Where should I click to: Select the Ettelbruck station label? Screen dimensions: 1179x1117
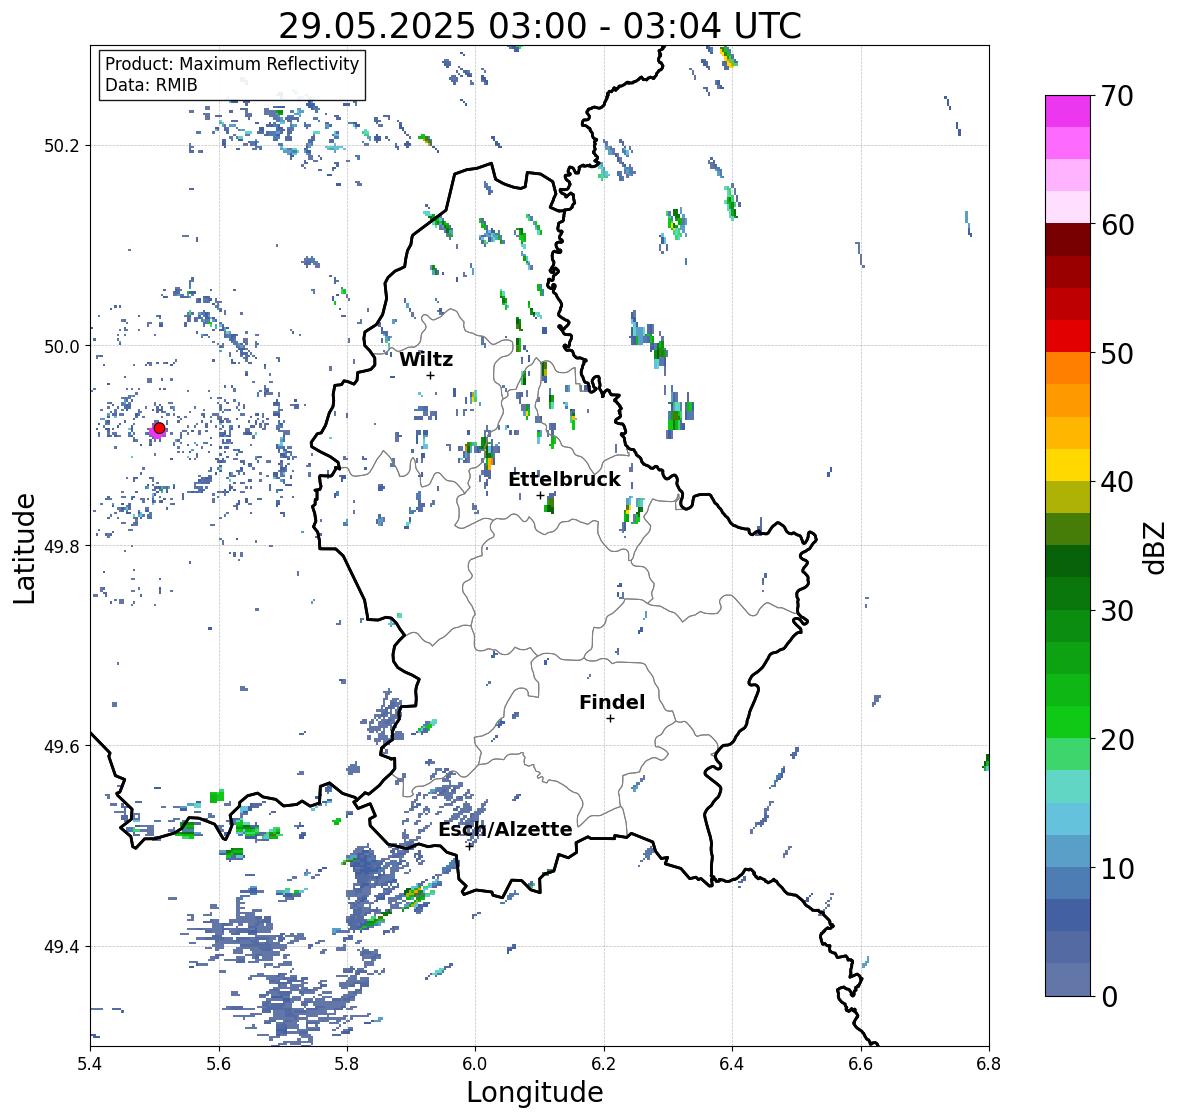[x=565, y=479]
